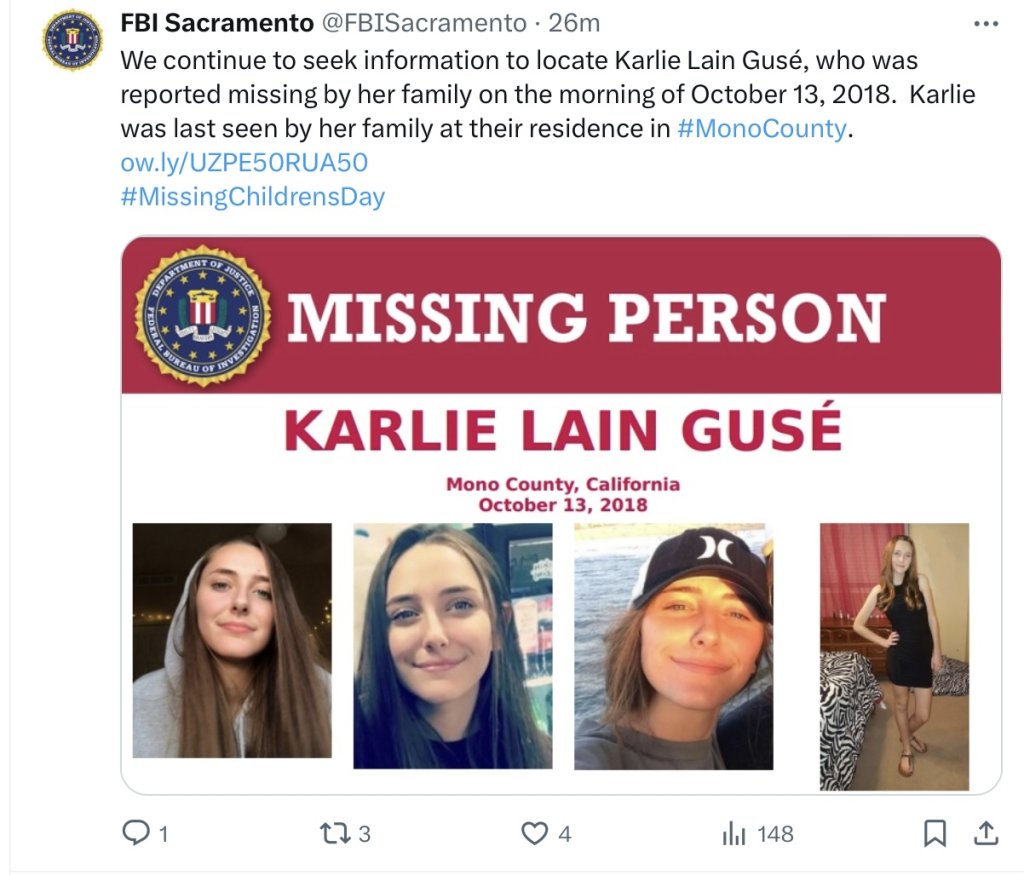Click the FBI Sacramento display name

coord(217,23)
